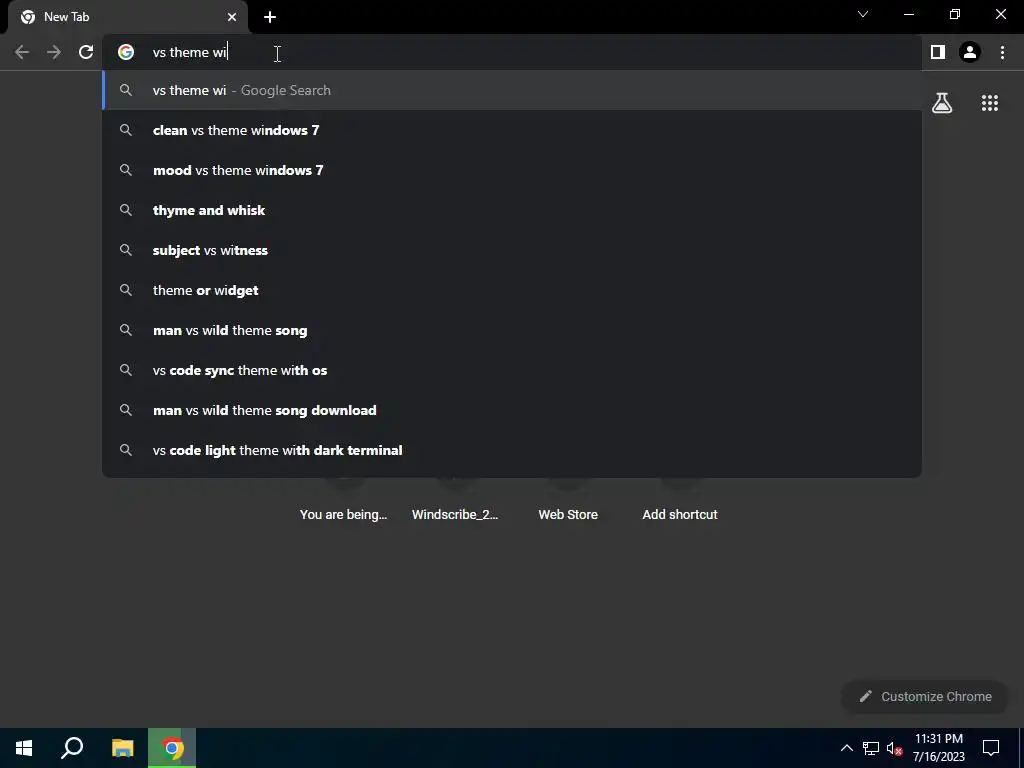
Task: Open the taskbar clock and date
Action: point(938,748)
